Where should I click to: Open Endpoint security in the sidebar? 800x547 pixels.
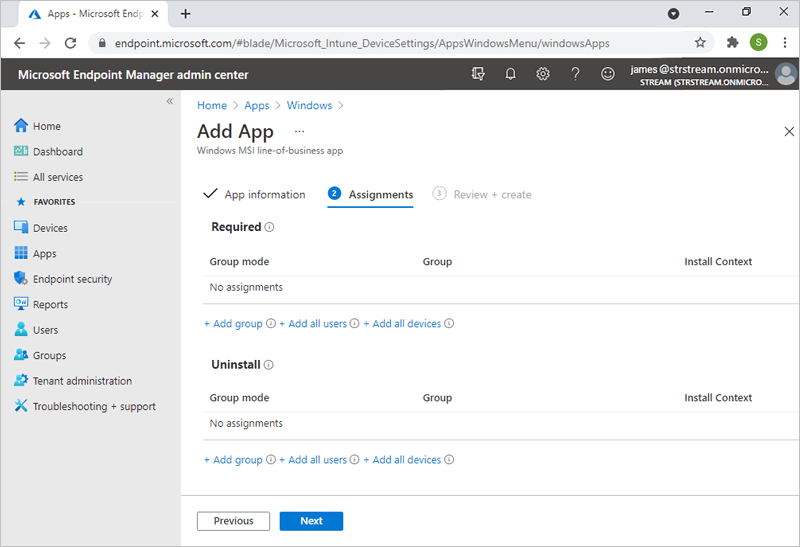pyautogui.click(x=72, y=279)
